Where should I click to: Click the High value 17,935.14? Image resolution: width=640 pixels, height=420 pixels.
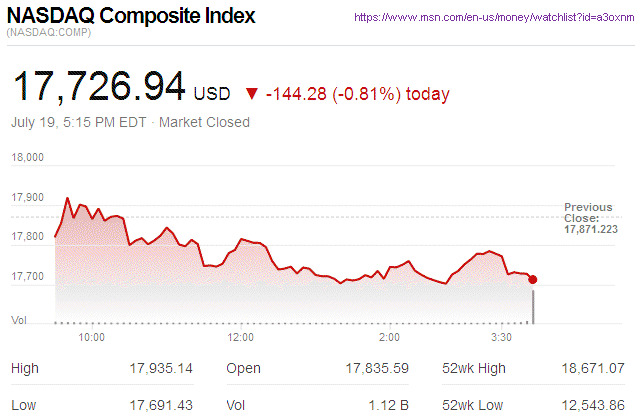coord(161,368)
